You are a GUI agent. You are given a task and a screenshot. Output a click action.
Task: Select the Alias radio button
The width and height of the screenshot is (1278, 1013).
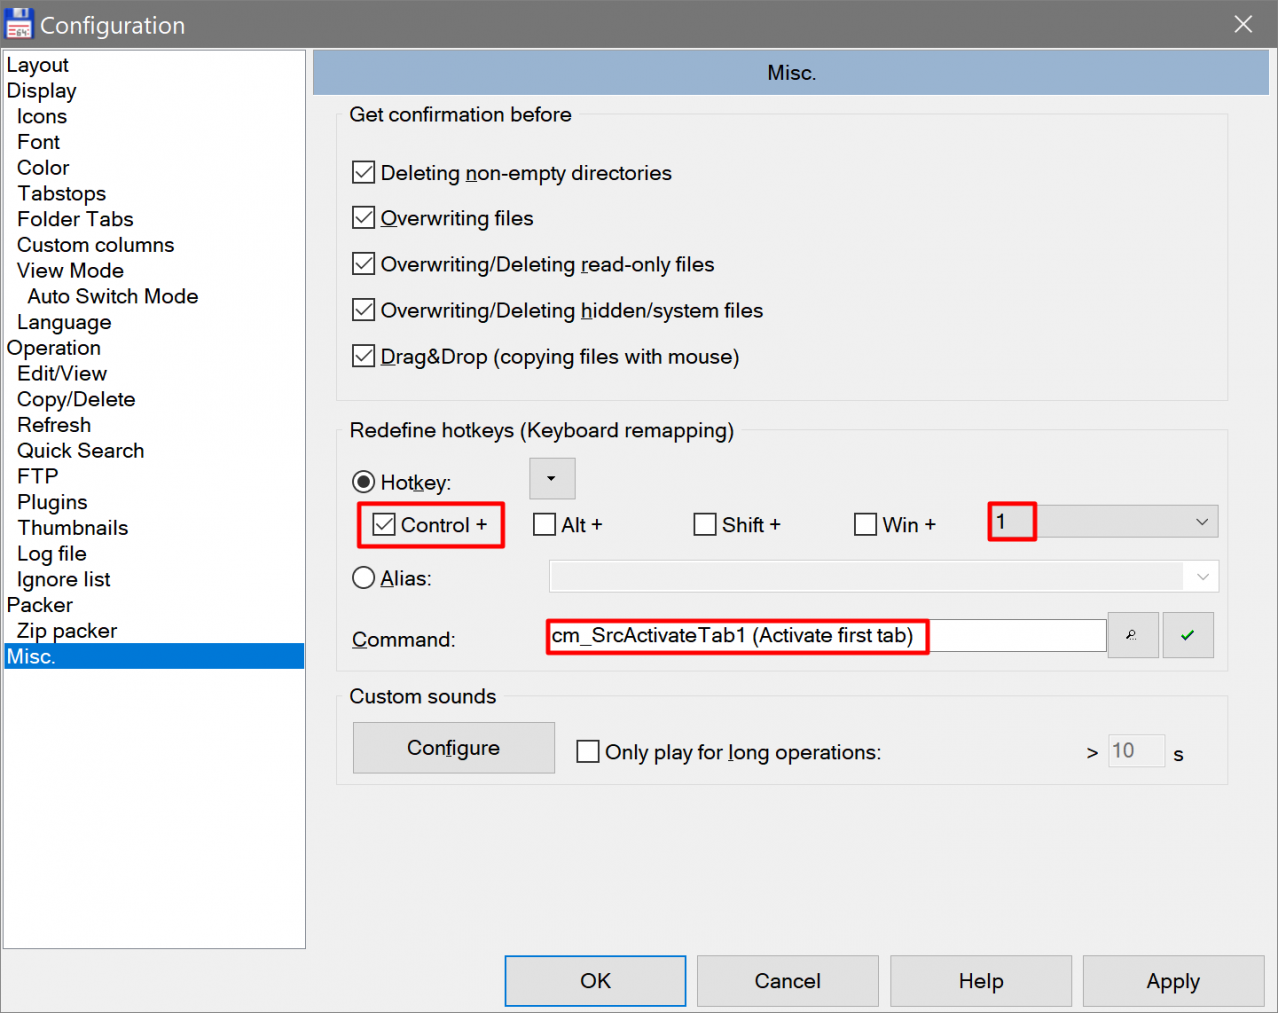[x=364, y=578]
